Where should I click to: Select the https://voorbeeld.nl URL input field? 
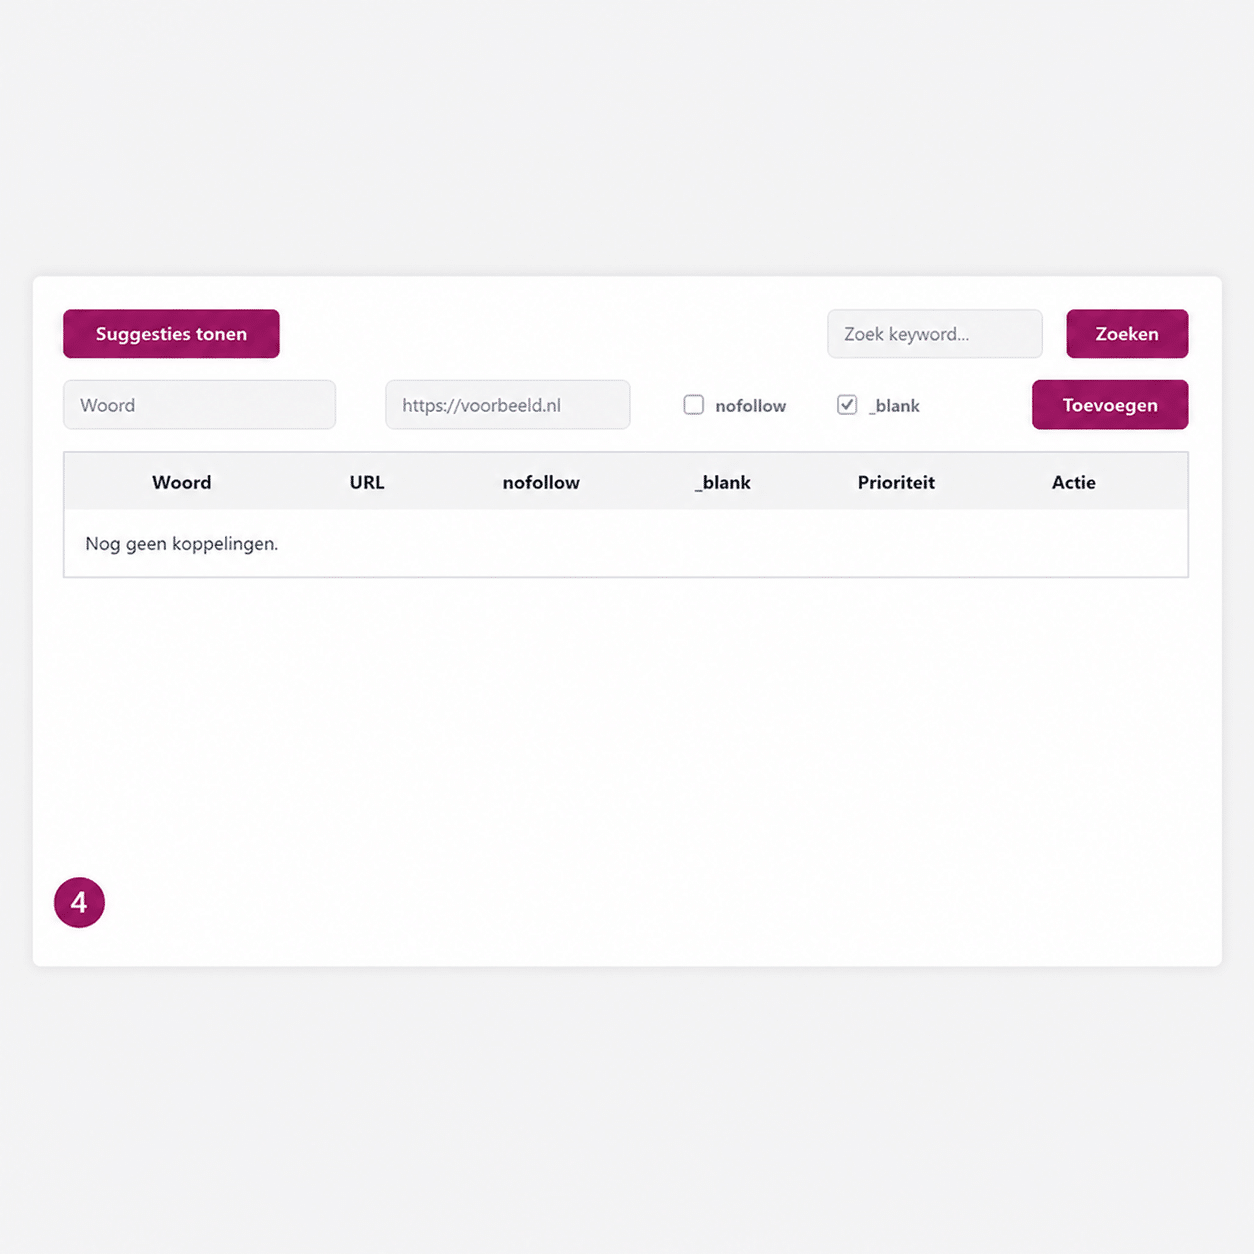[x=507, y=405]
